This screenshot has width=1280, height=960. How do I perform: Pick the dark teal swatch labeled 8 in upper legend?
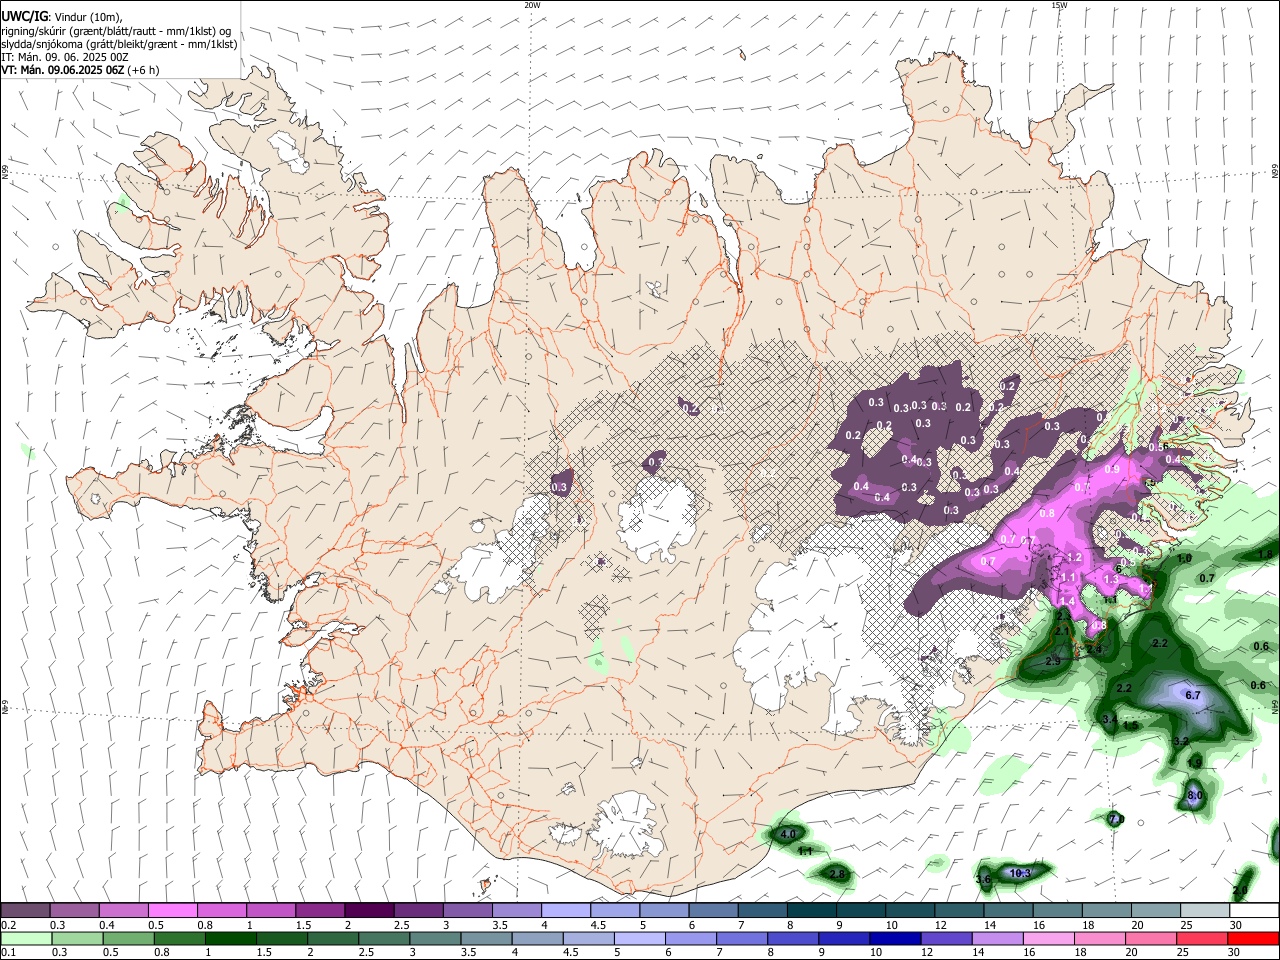point(810,911)
